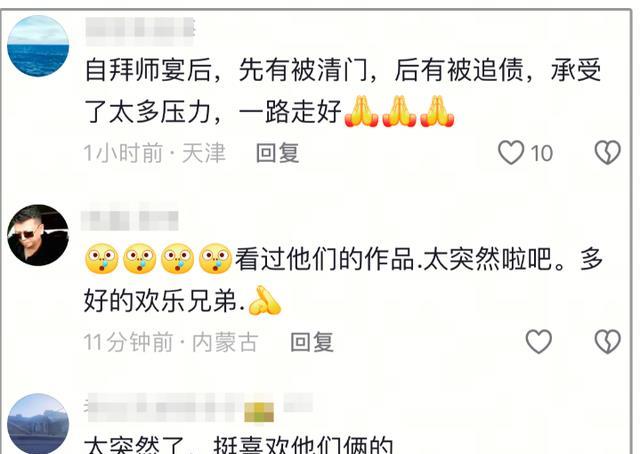The image size is (640, 454).
Task: Click the 11分钟前 · 内蒙古 timestamp
Action: tap(171, 342)
